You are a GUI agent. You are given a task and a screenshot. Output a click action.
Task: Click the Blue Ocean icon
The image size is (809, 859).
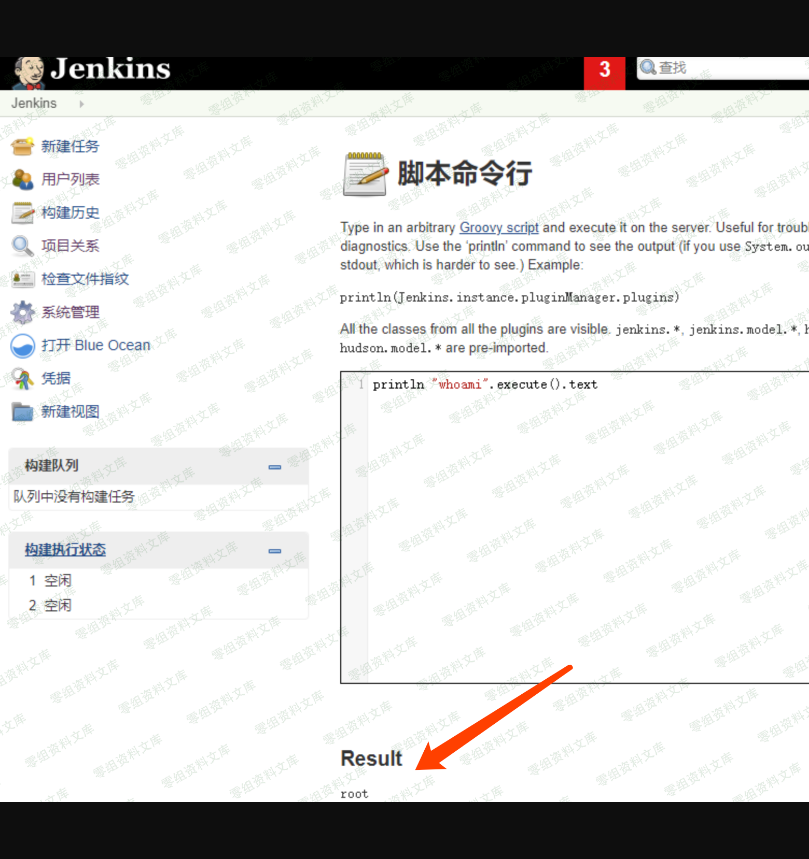pyautogui.click(x=22, y=346)
